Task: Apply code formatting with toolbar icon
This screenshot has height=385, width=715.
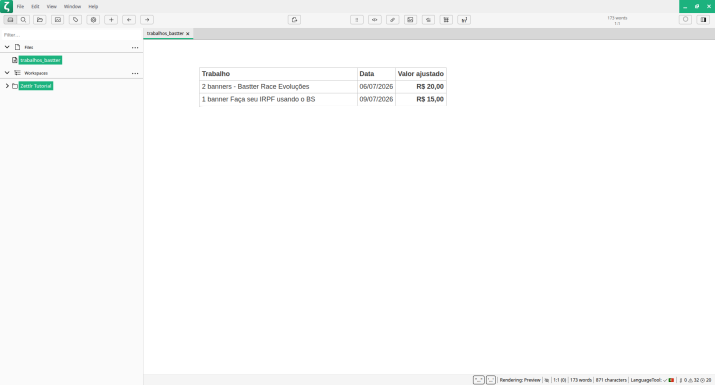Action: tap(375, 20)
